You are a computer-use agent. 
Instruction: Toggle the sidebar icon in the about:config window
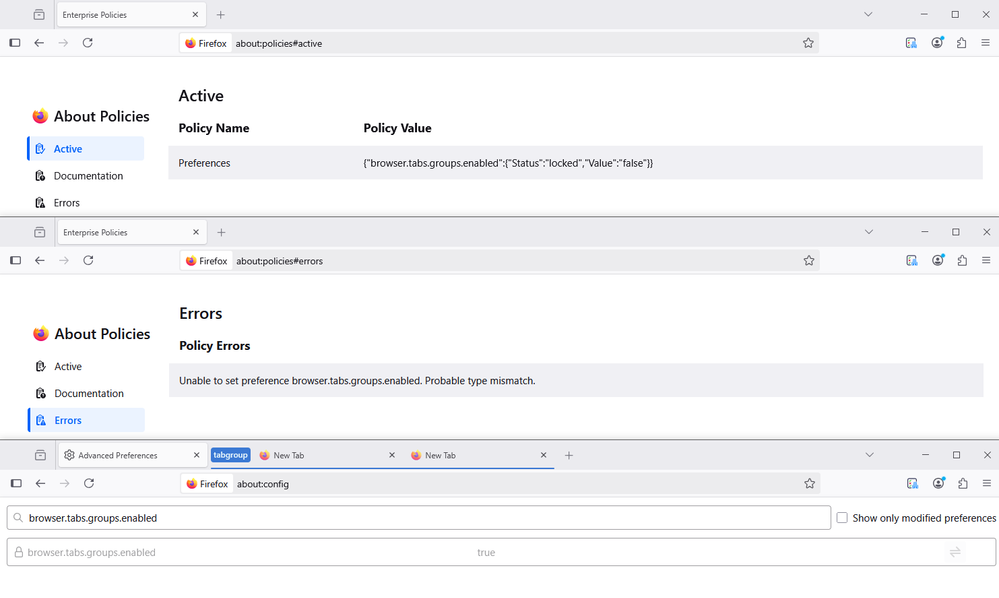15,484
